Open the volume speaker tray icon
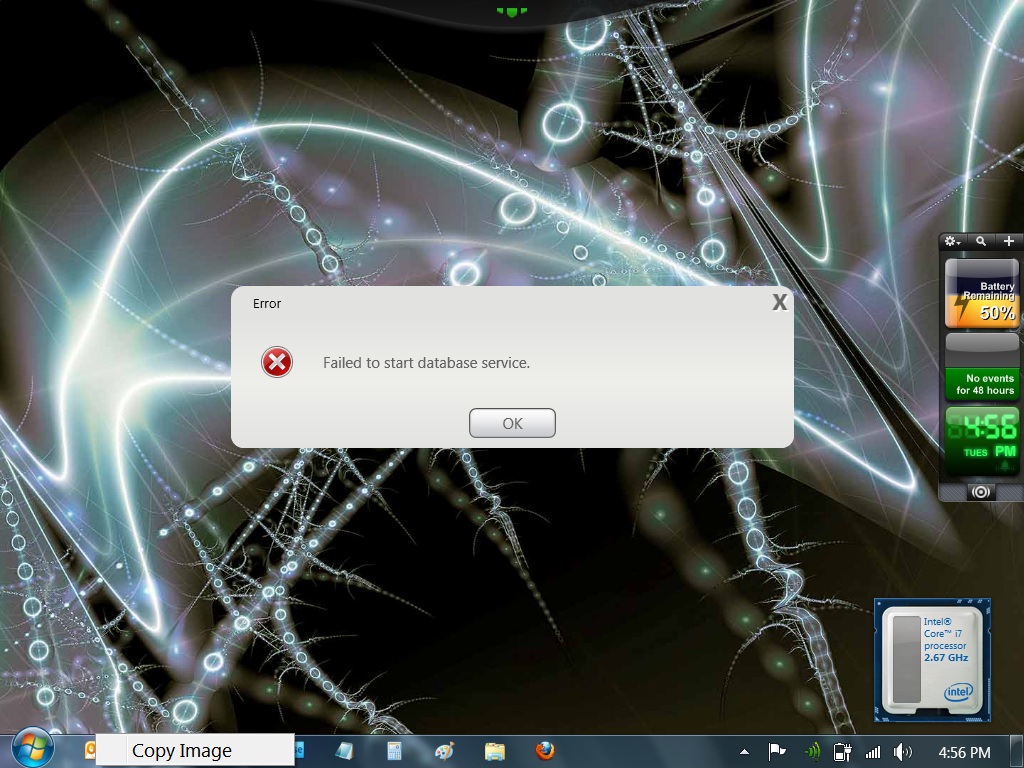1024x768 pixels. [x=902, y=752]
